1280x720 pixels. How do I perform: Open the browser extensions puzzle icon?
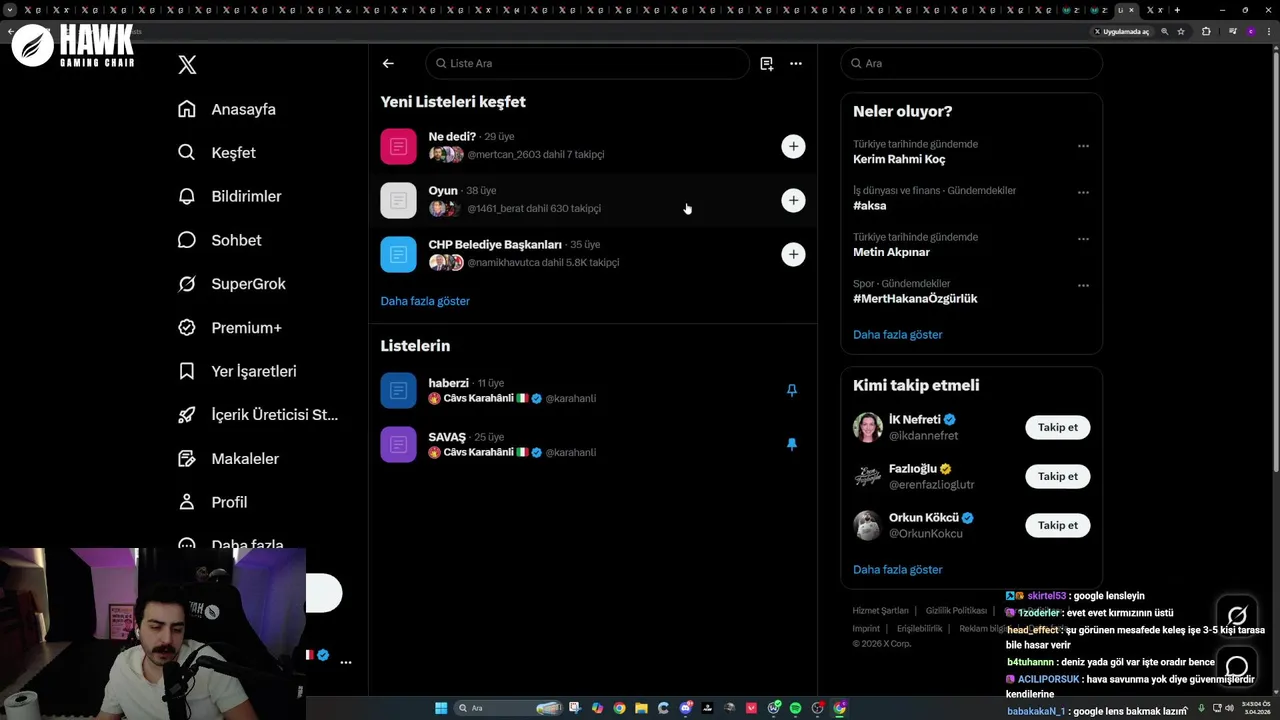(1206, 32)
